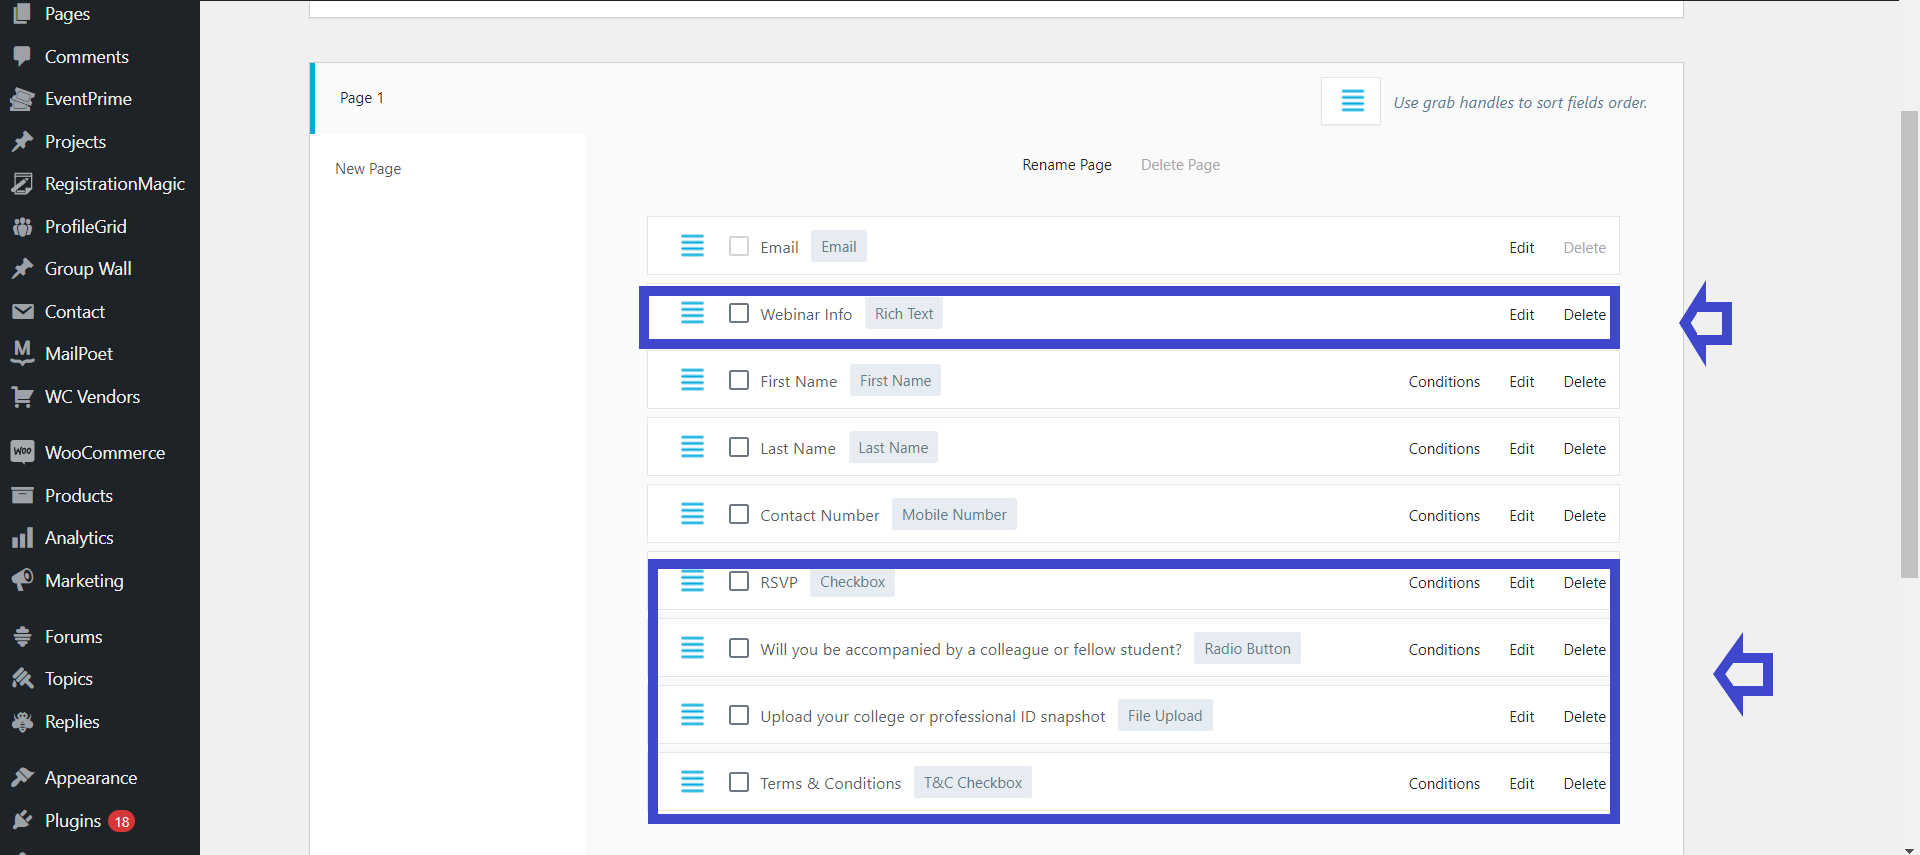Open WooCommerce from the sidebar icon
The image size is (1920, 855).
pos(22,452)
